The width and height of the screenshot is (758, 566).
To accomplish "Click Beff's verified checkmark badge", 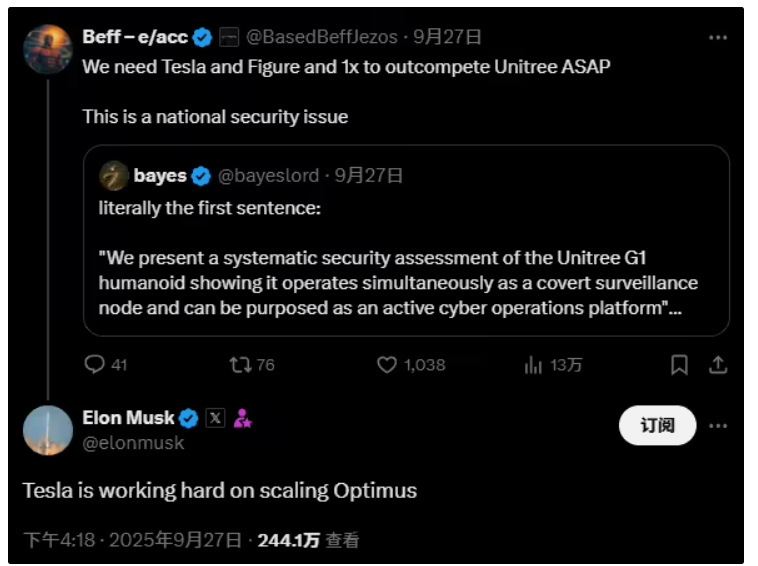I will point(202,38).
